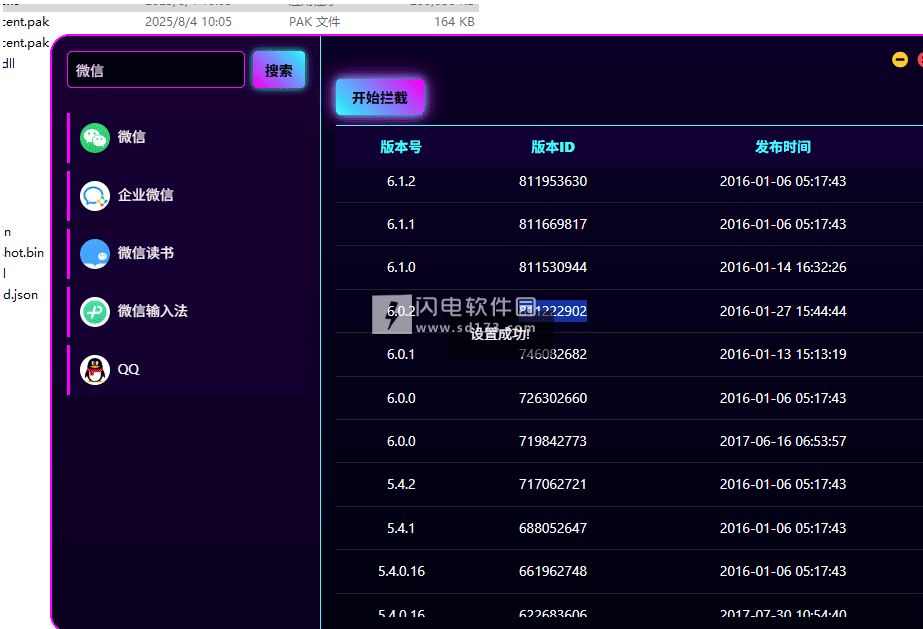Image resolution: width=923 pixels, height=629 pixels.
Task: Click the 搜索 search button
Action: tap(279, 70)
